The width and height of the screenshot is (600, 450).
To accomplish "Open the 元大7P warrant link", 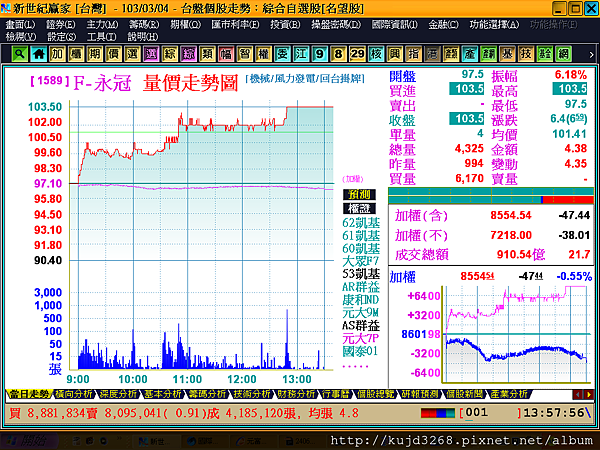I will [360, 339].
